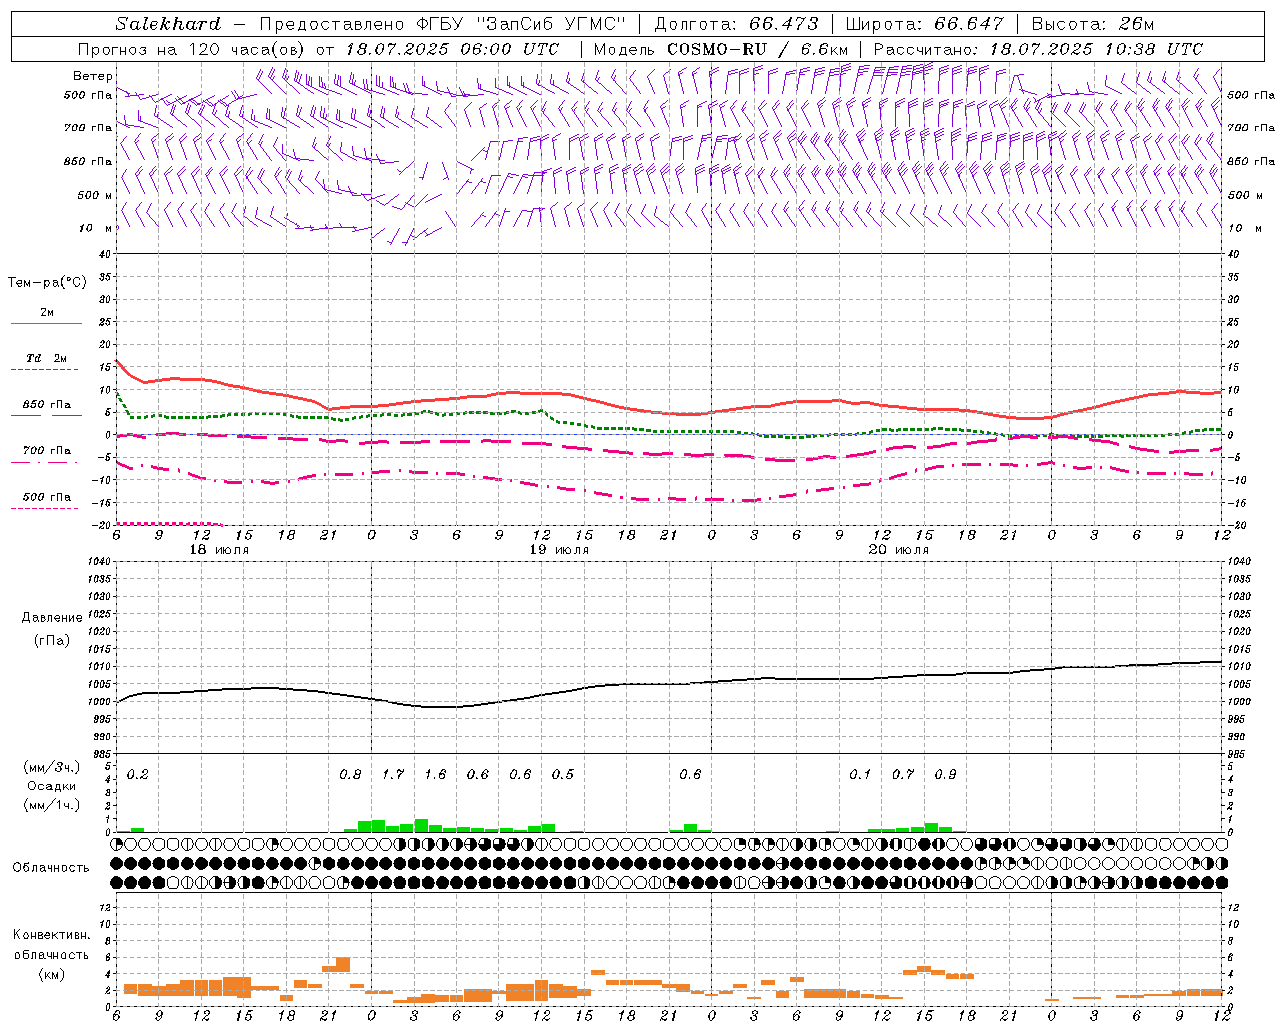Select the start time 18.07.2025 06:00 UTC
This screenshot has width=1280, height=1024.
tap(452, 49)
